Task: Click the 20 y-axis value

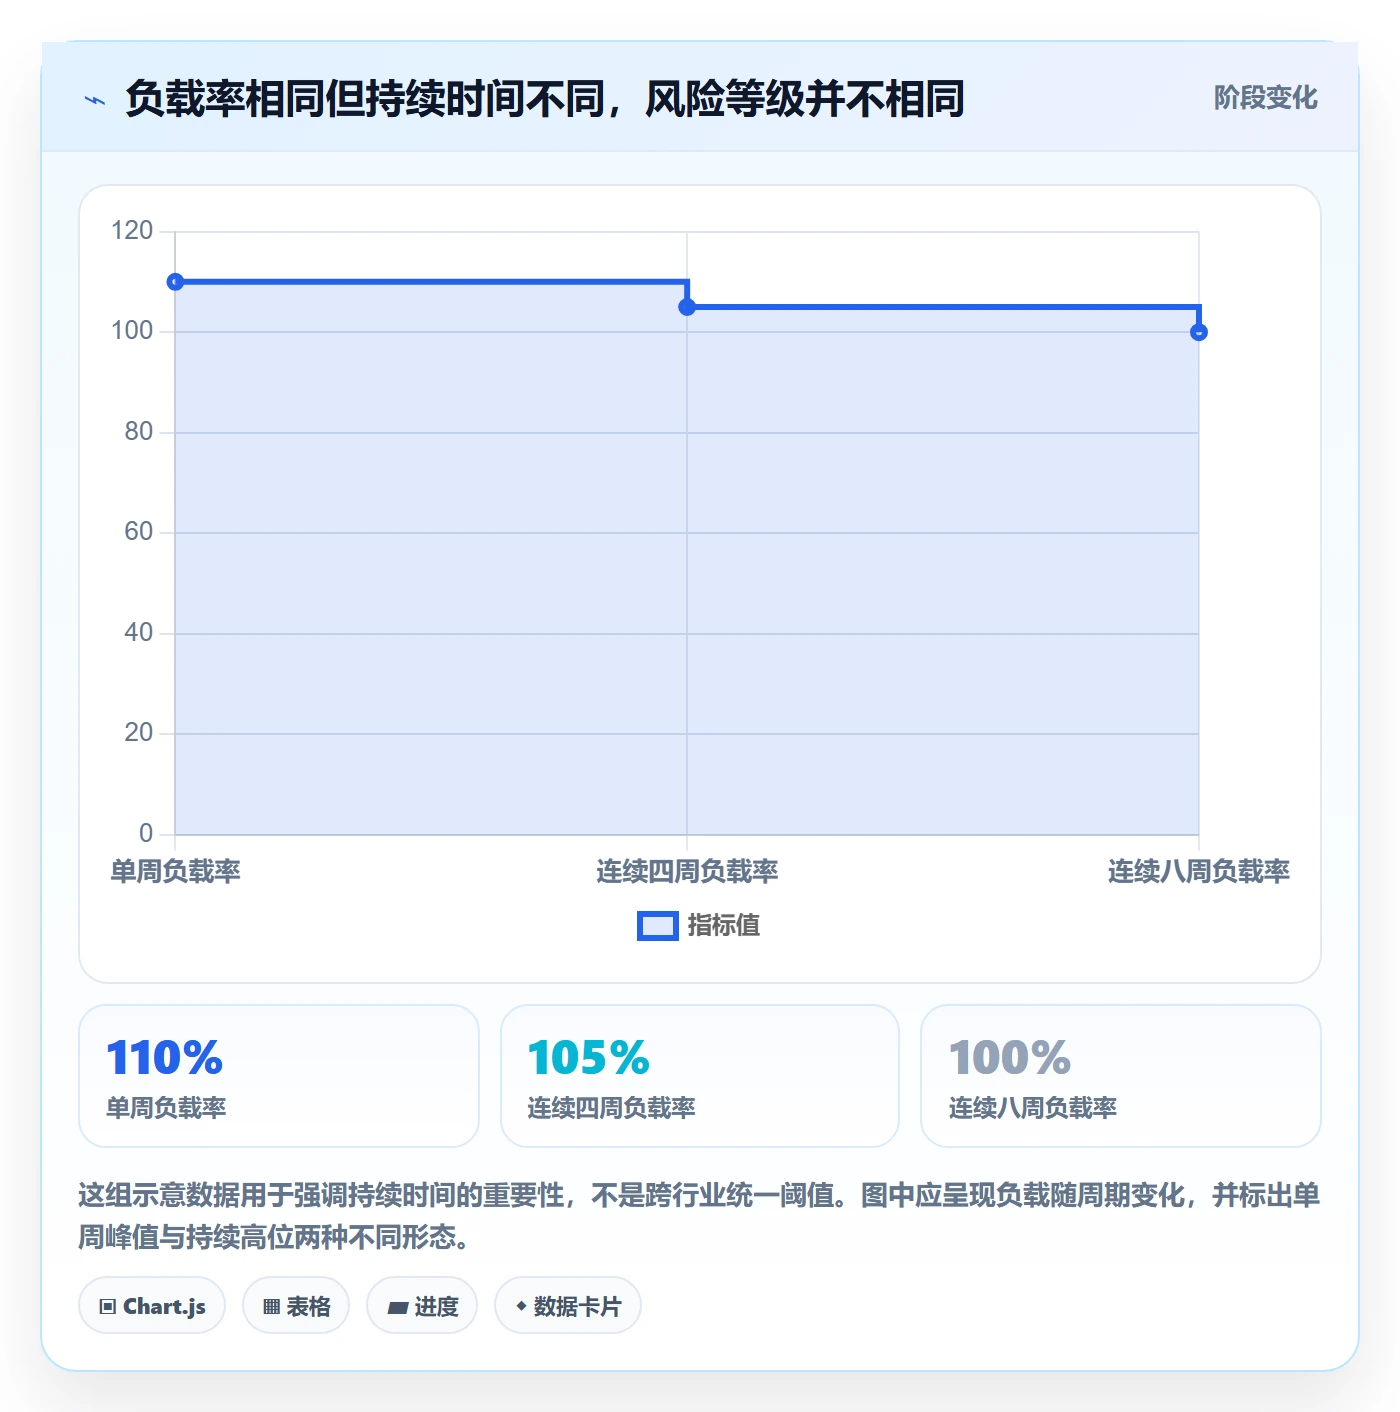Action: [x=139, y=733]
